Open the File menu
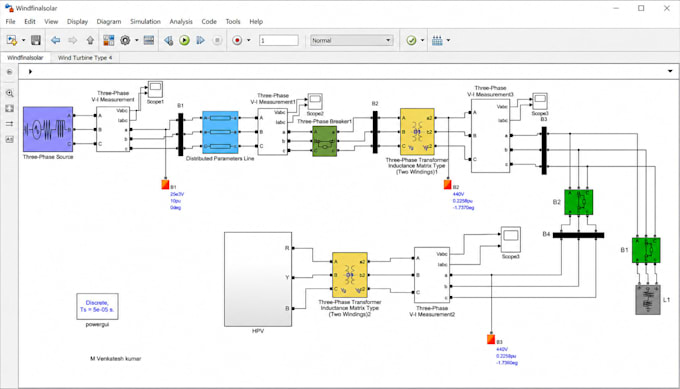 pyautogui.click(x=10, y=21)
